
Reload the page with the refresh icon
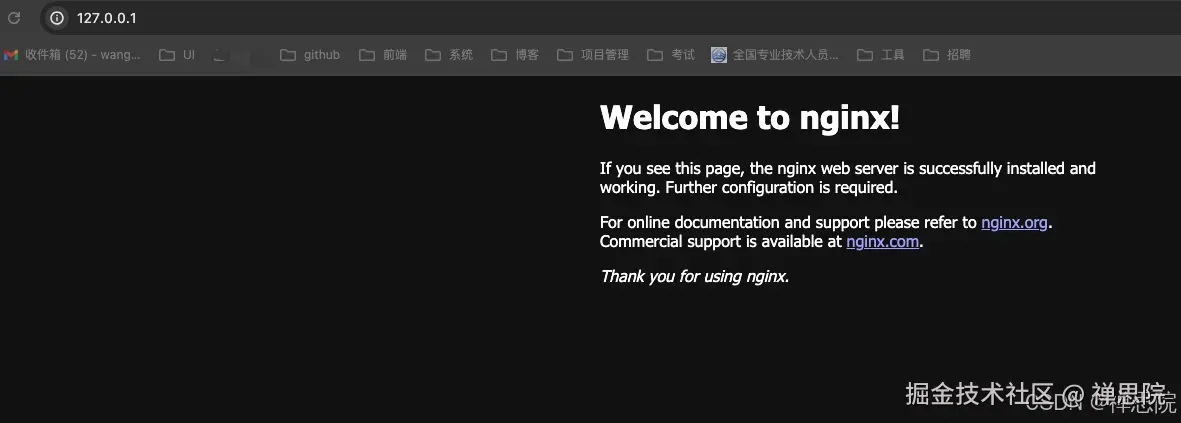(x=14, y=17)
